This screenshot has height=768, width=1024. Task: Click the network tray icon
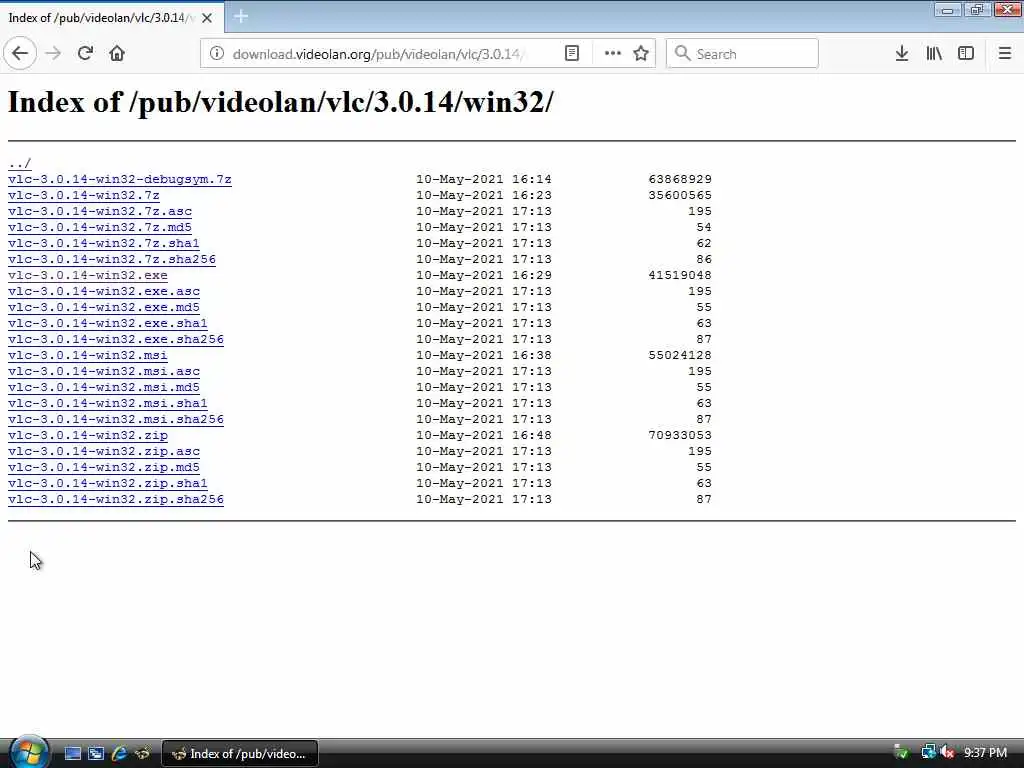coord(927,753)
